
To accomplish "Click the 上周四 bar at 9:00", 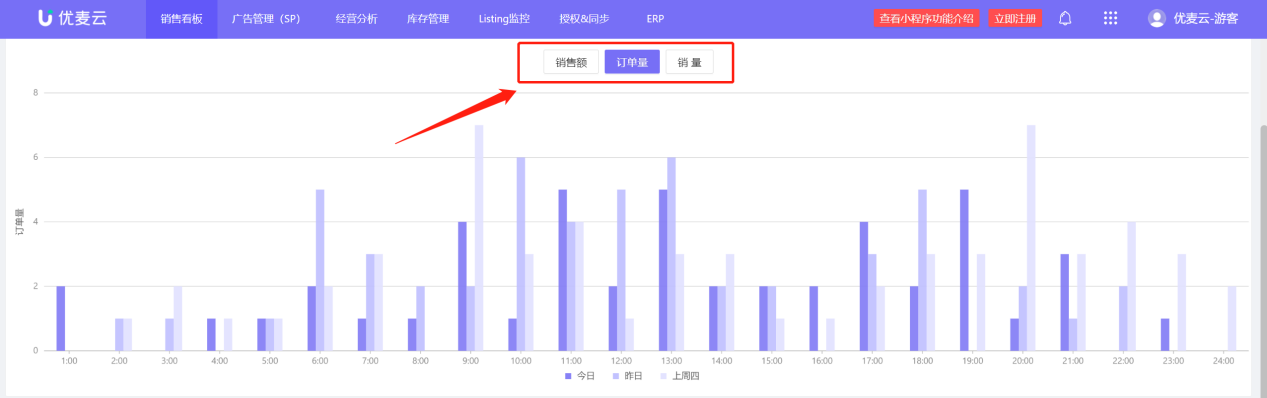I will tap(479, 238).
